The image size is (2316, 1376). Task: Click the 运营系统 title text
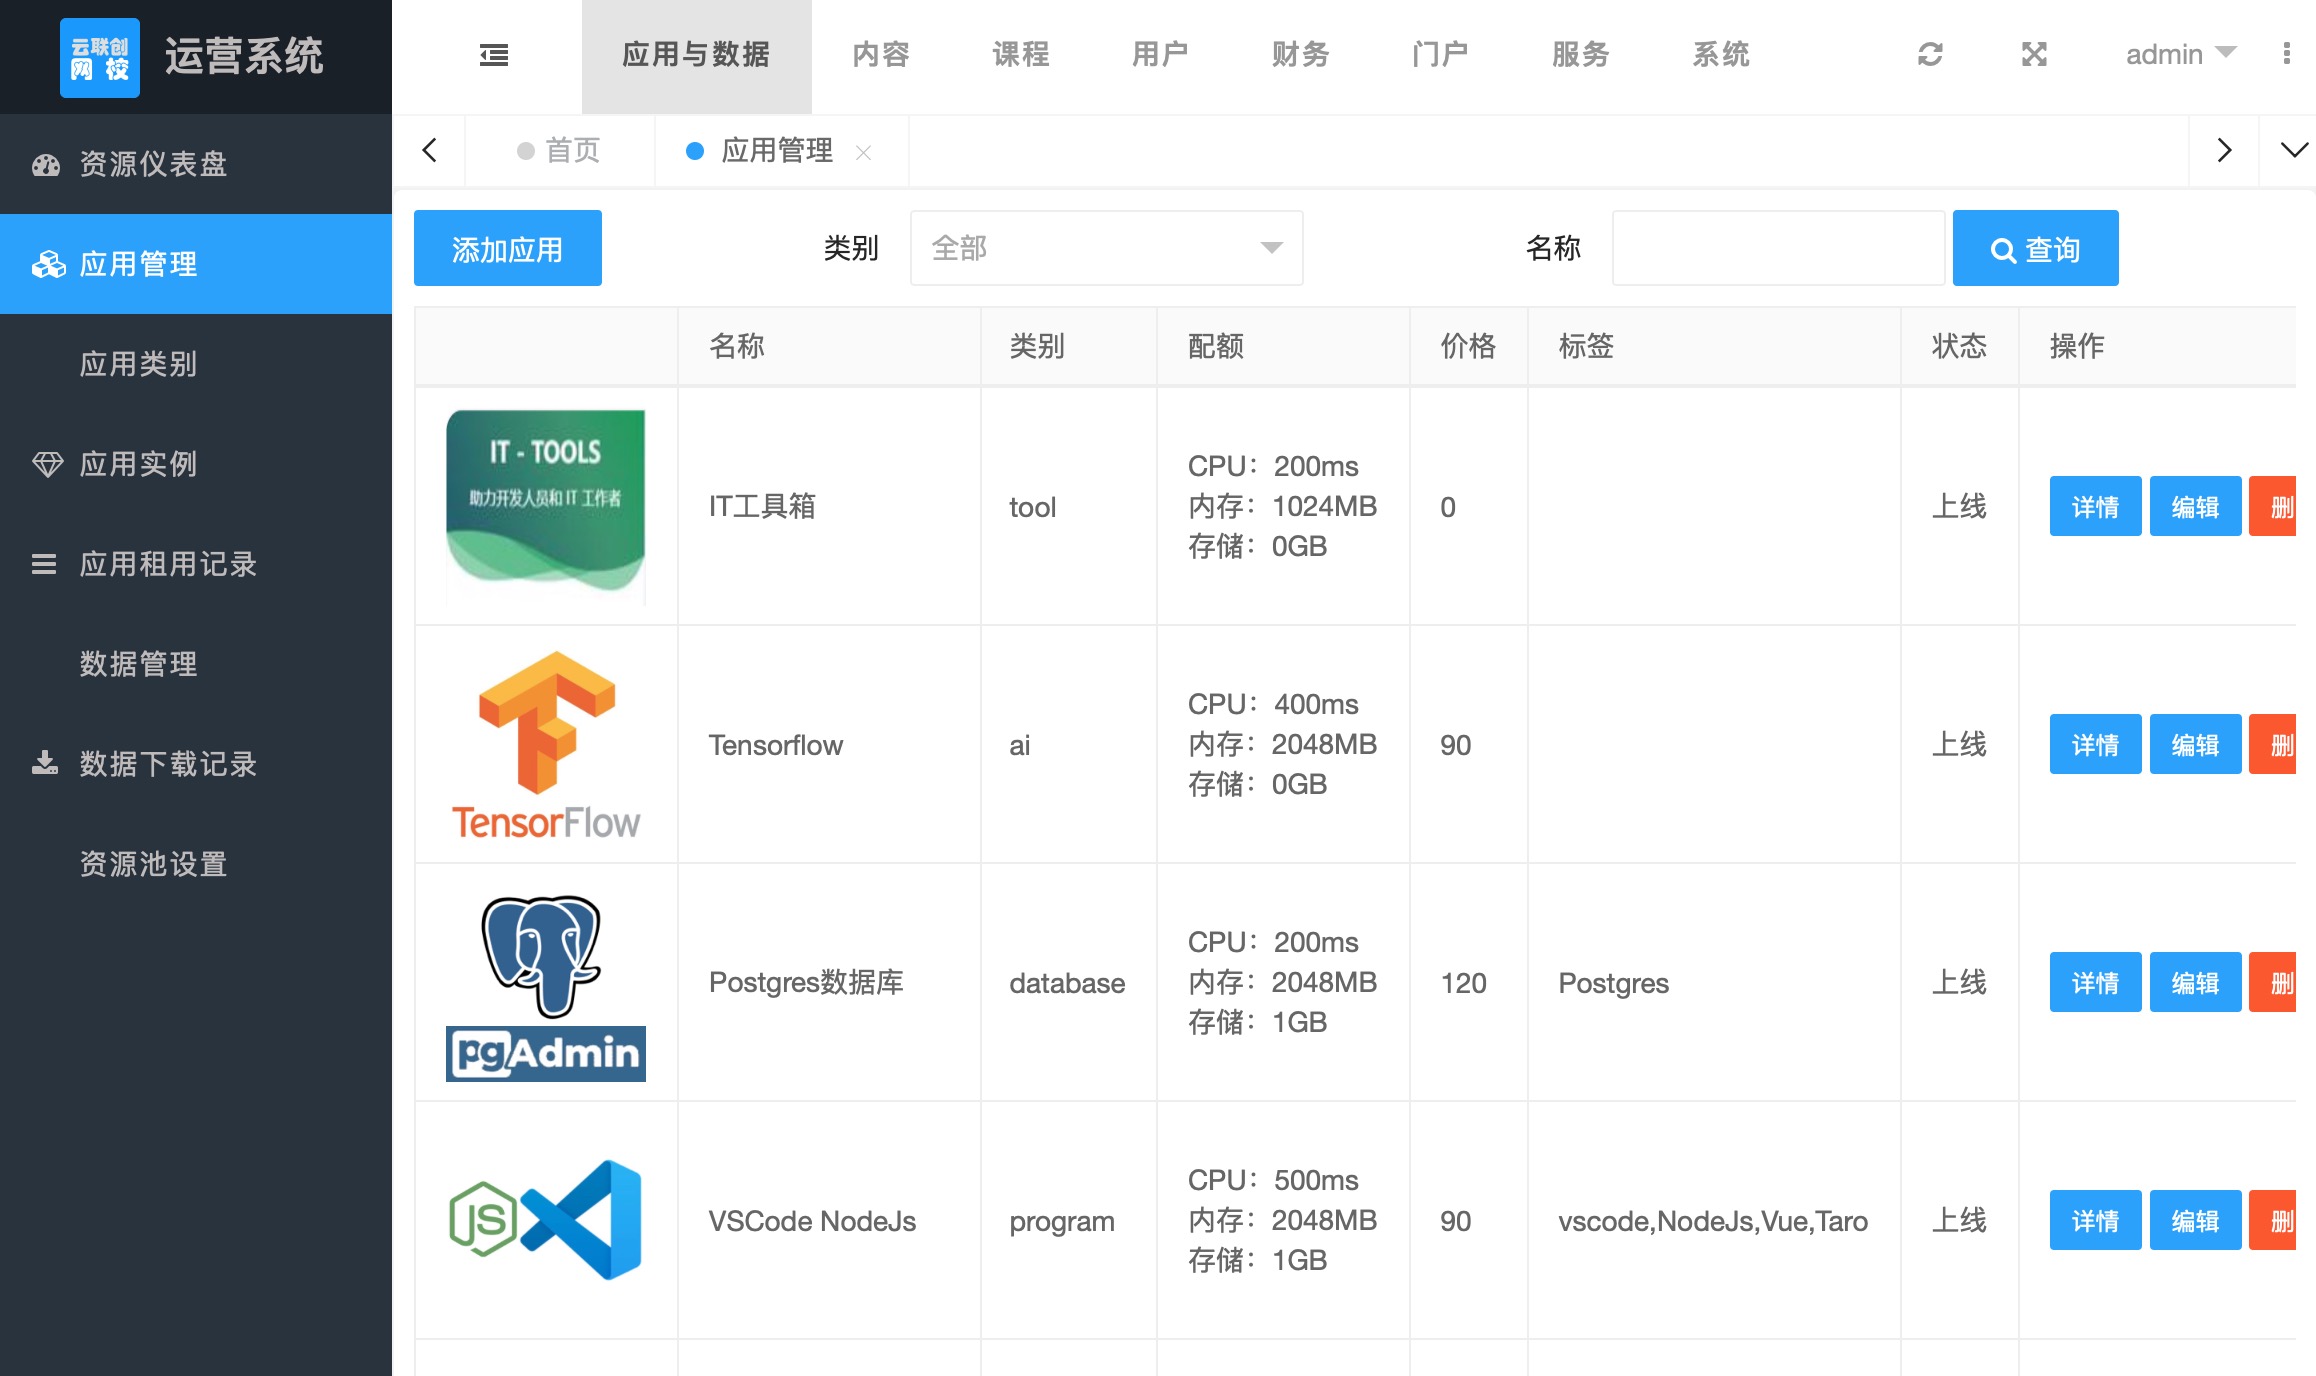[x=244, y=56]
